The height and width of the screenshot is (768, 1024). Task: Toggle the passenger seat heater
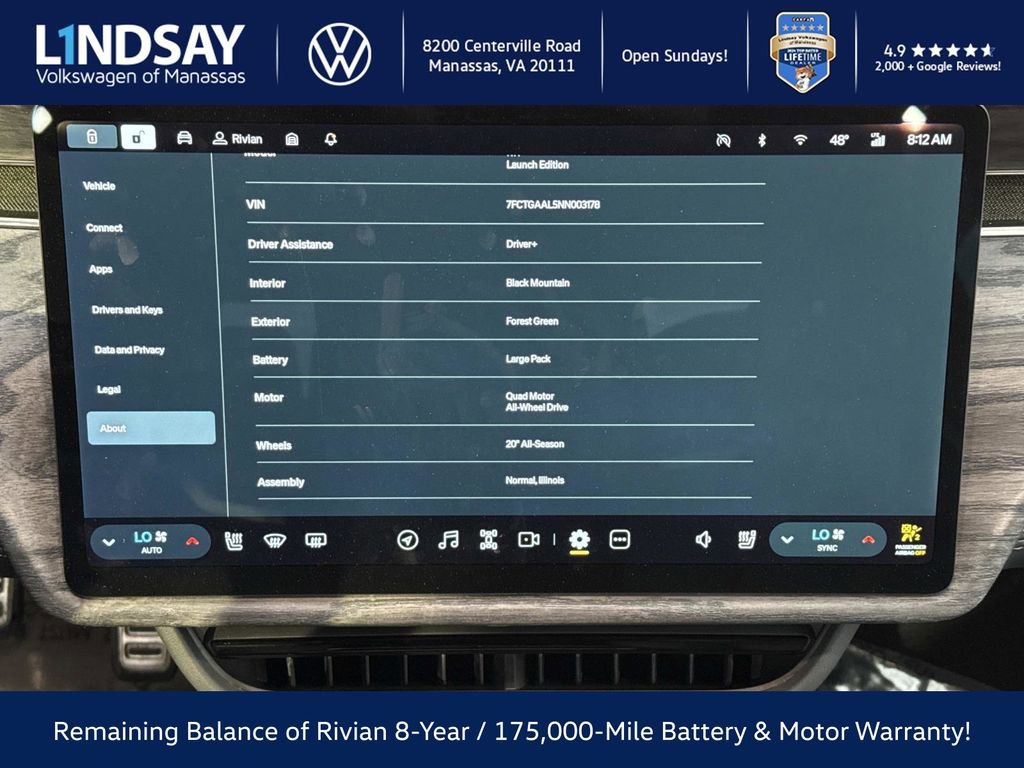(x=744, y=539)
